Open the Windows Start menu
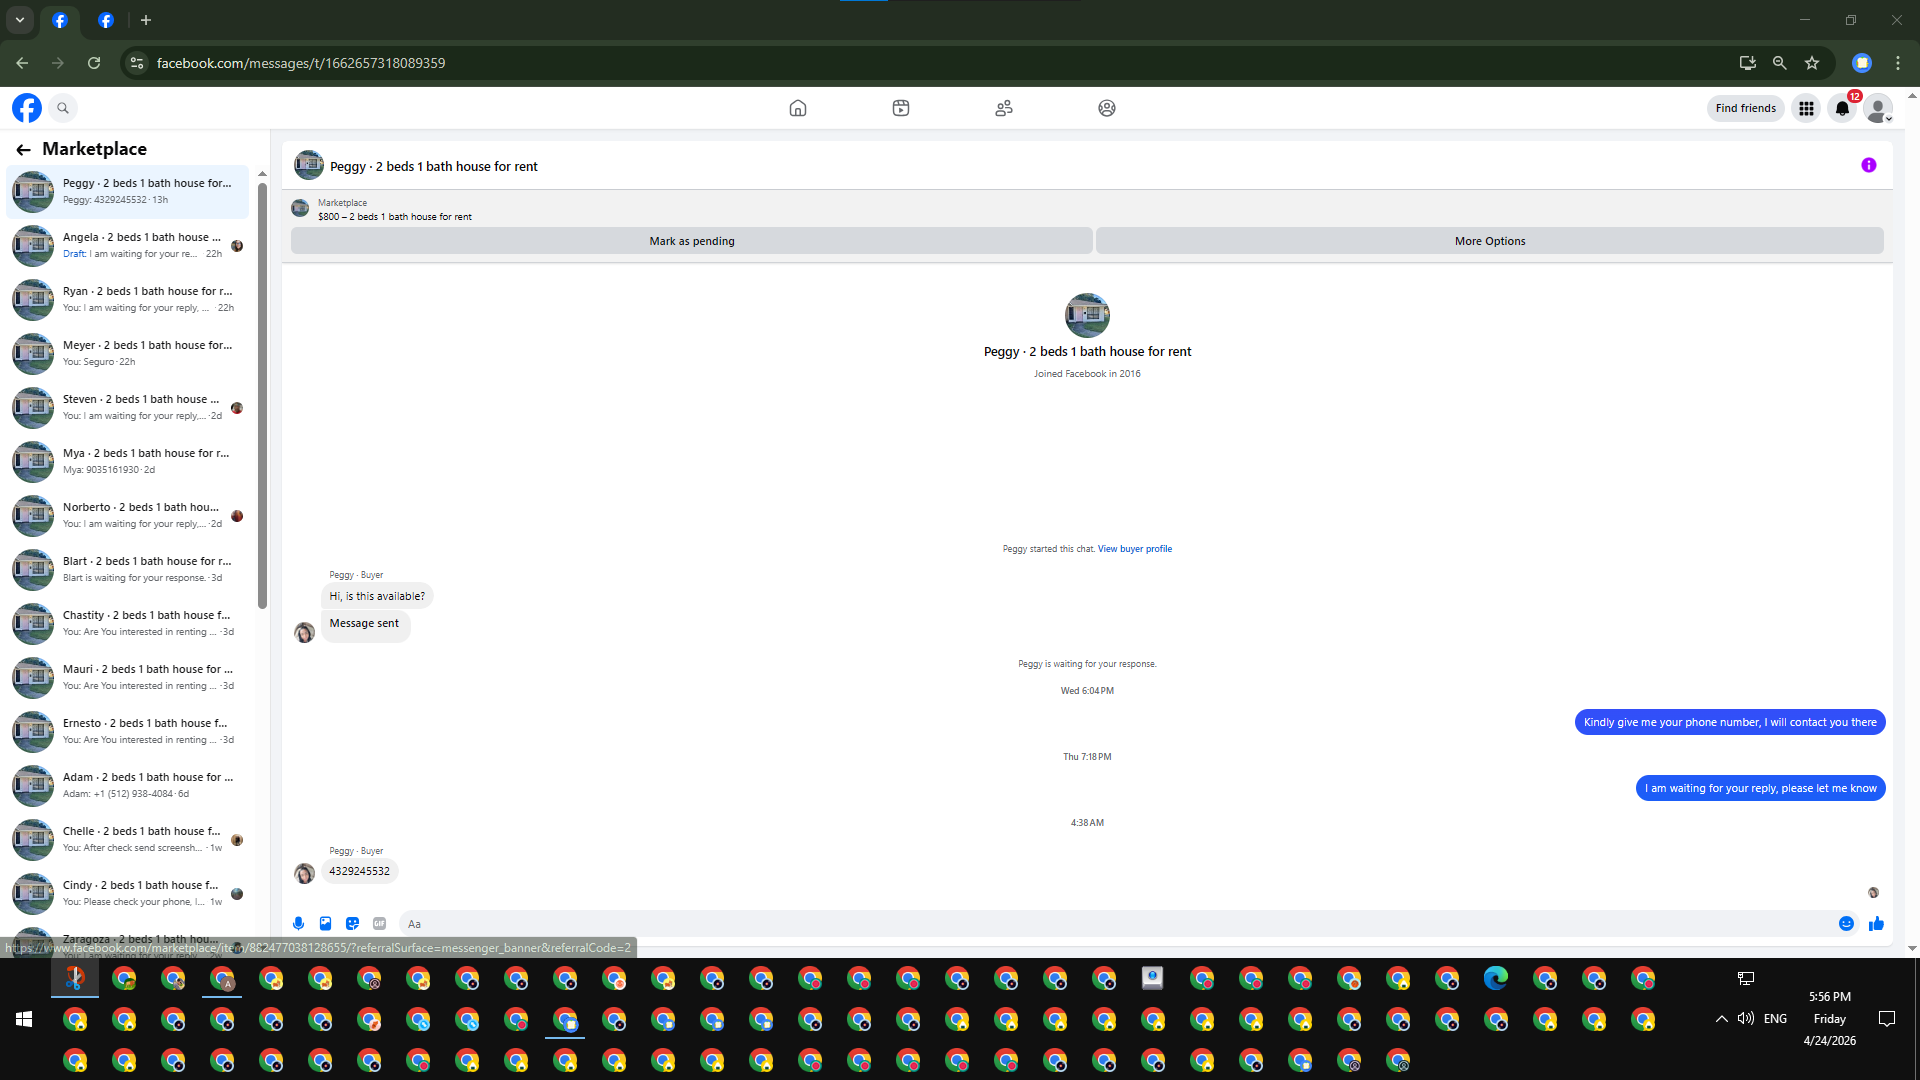The width and height of the screenshot is (1920, 1080). click(x=24, y=1019)
